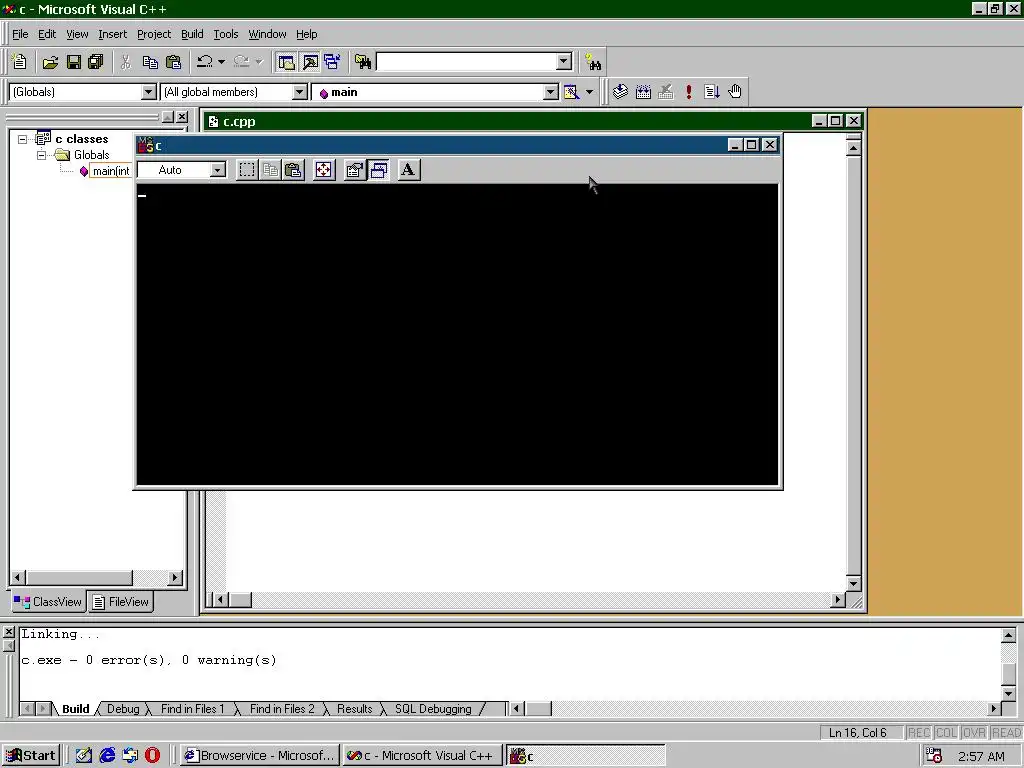Screen dimensions: 1024x768
Task: Click the Copy icon in console toolbar
Action: tap(270, 170)
